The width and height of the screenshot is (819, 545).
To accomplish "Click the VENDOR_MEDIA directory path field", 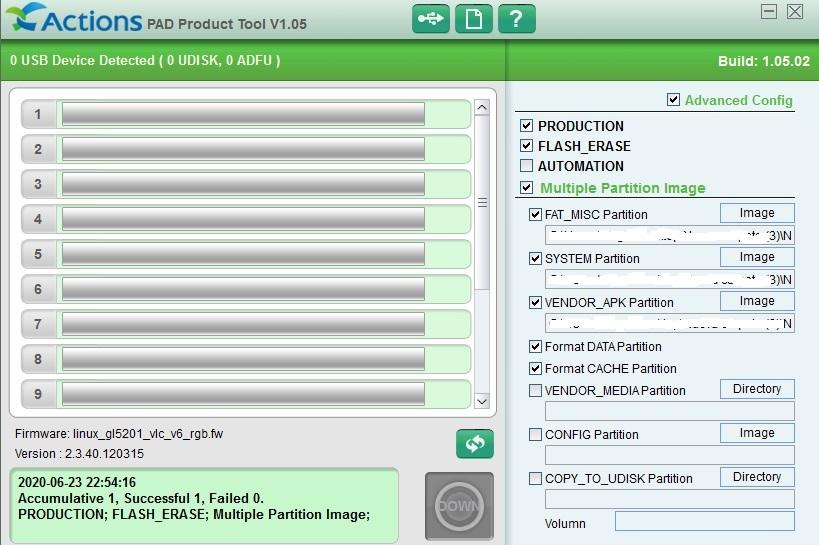I will click(x=670, y=411).
